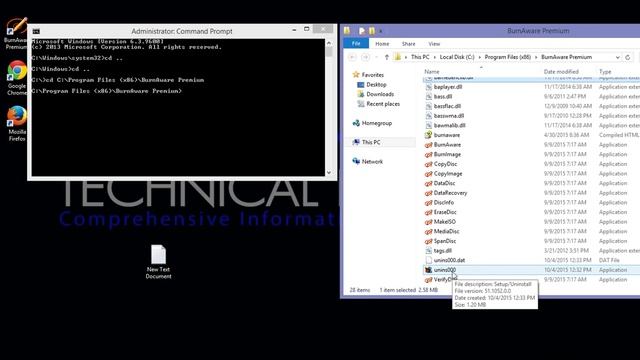
Task: Click the Command Prompt window system icon
Action: 36,31
